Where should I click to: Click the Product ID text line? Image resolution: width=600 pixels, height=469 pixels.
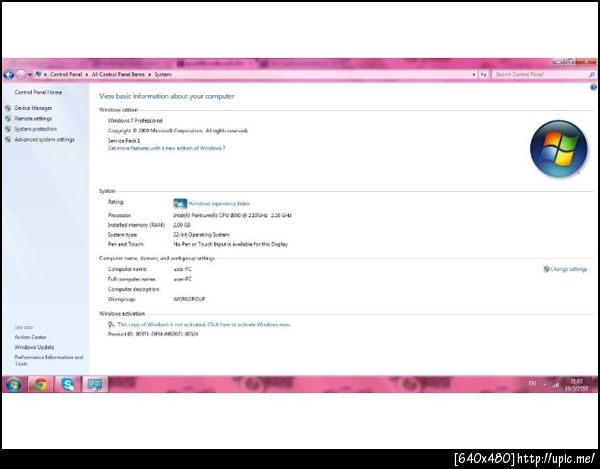153,334
